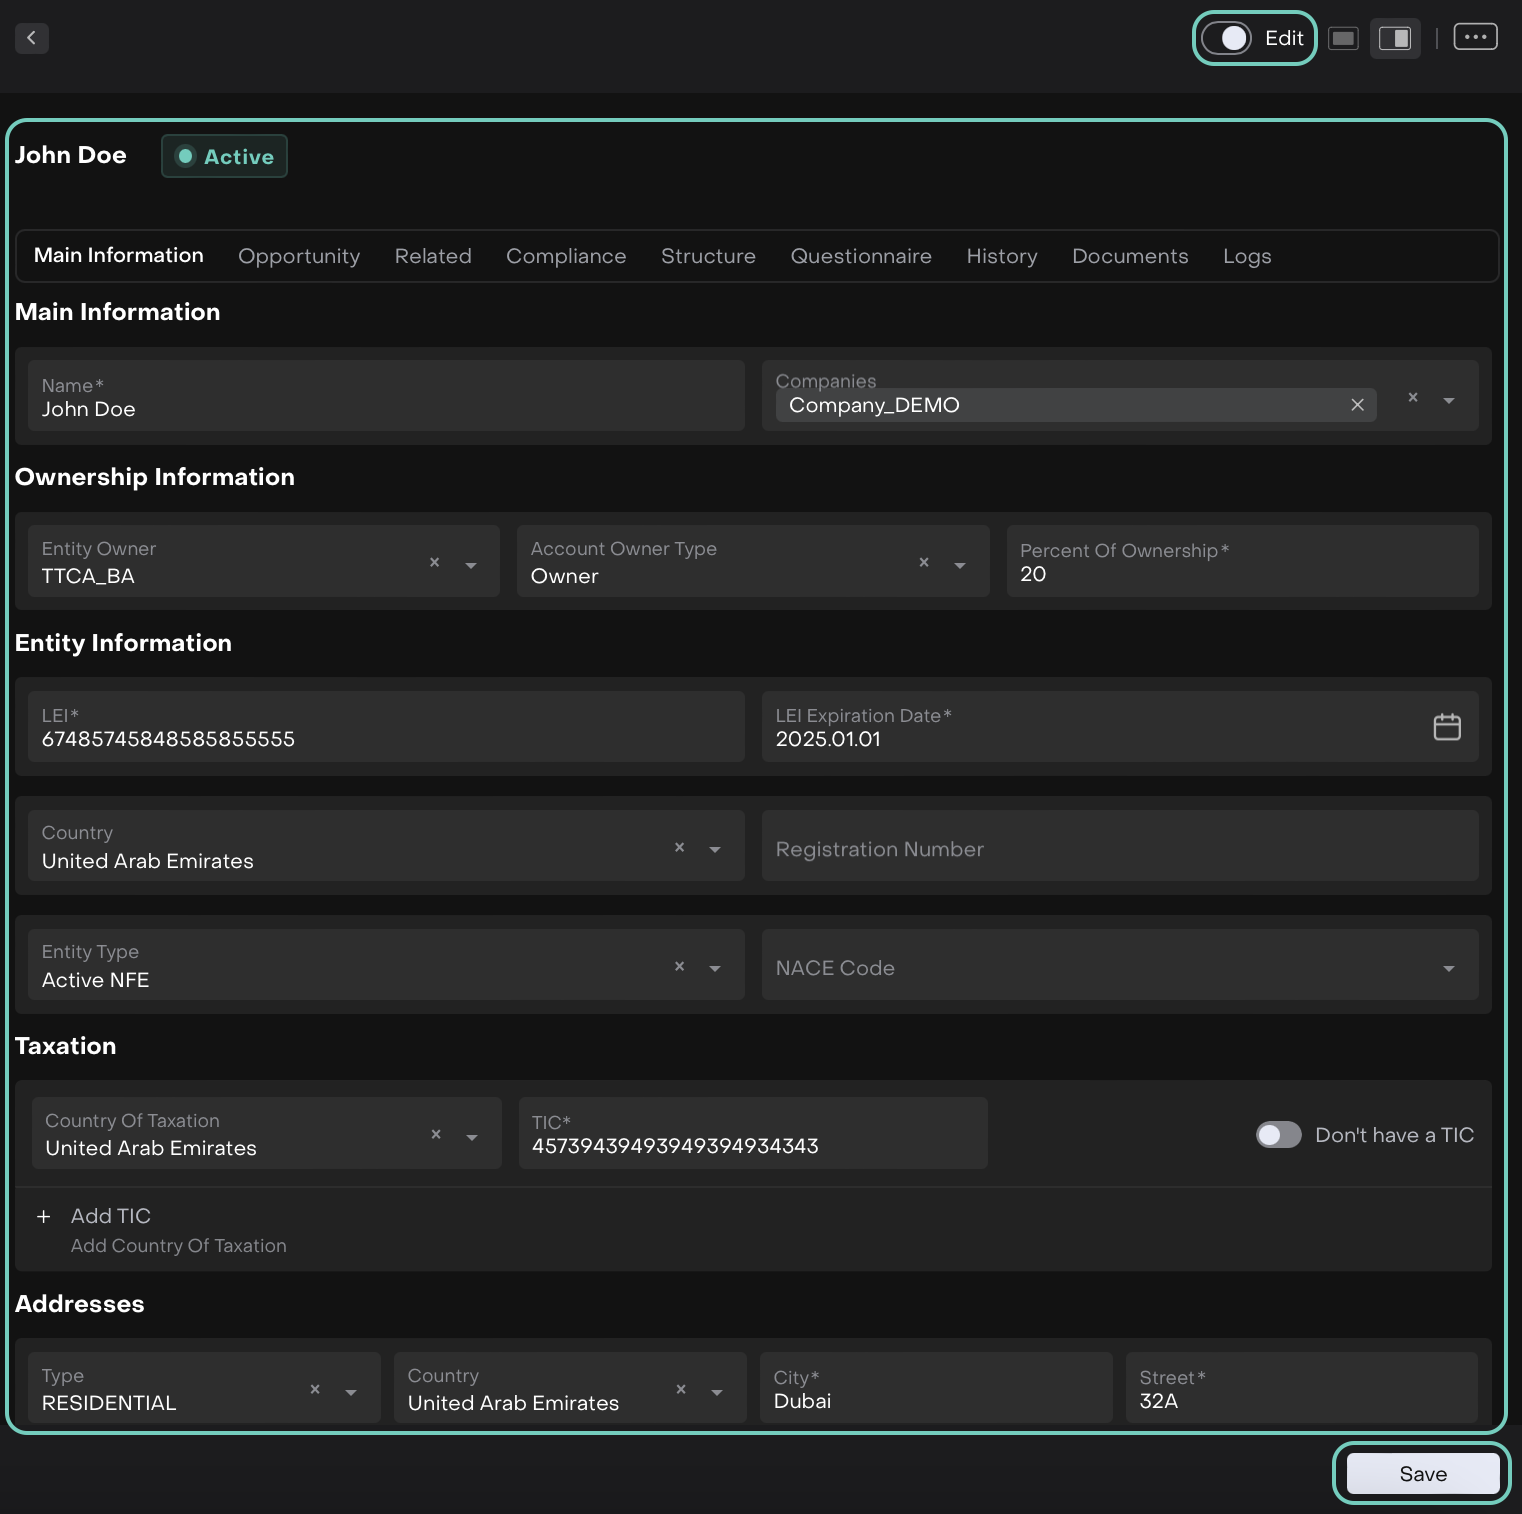This screenshot has width=1522, height=1514.
Task: Clear the Entity Type value
Action: click(x=680, y=966)
